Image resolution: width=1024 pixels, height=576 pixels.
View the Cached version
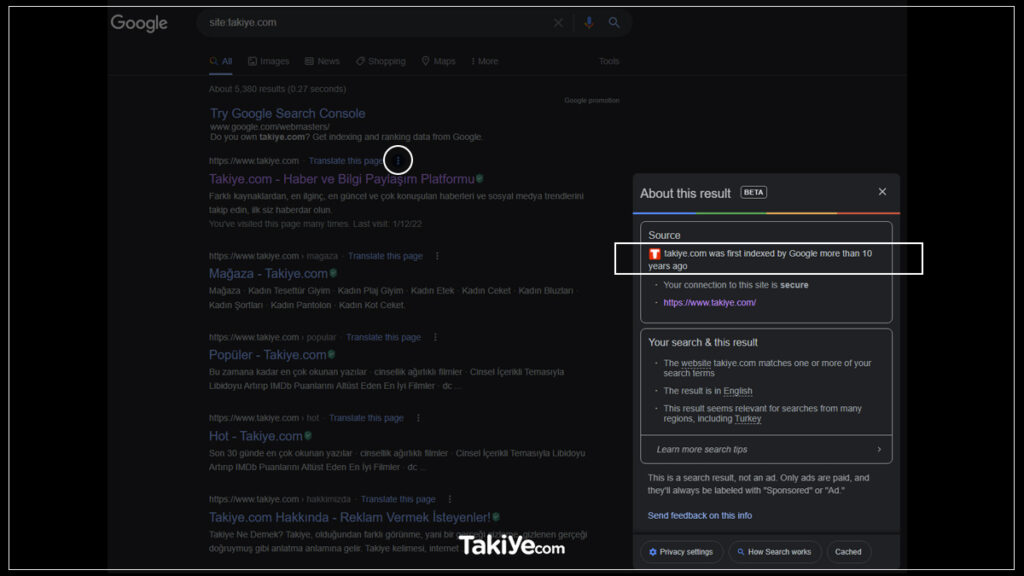coord(848,552)
